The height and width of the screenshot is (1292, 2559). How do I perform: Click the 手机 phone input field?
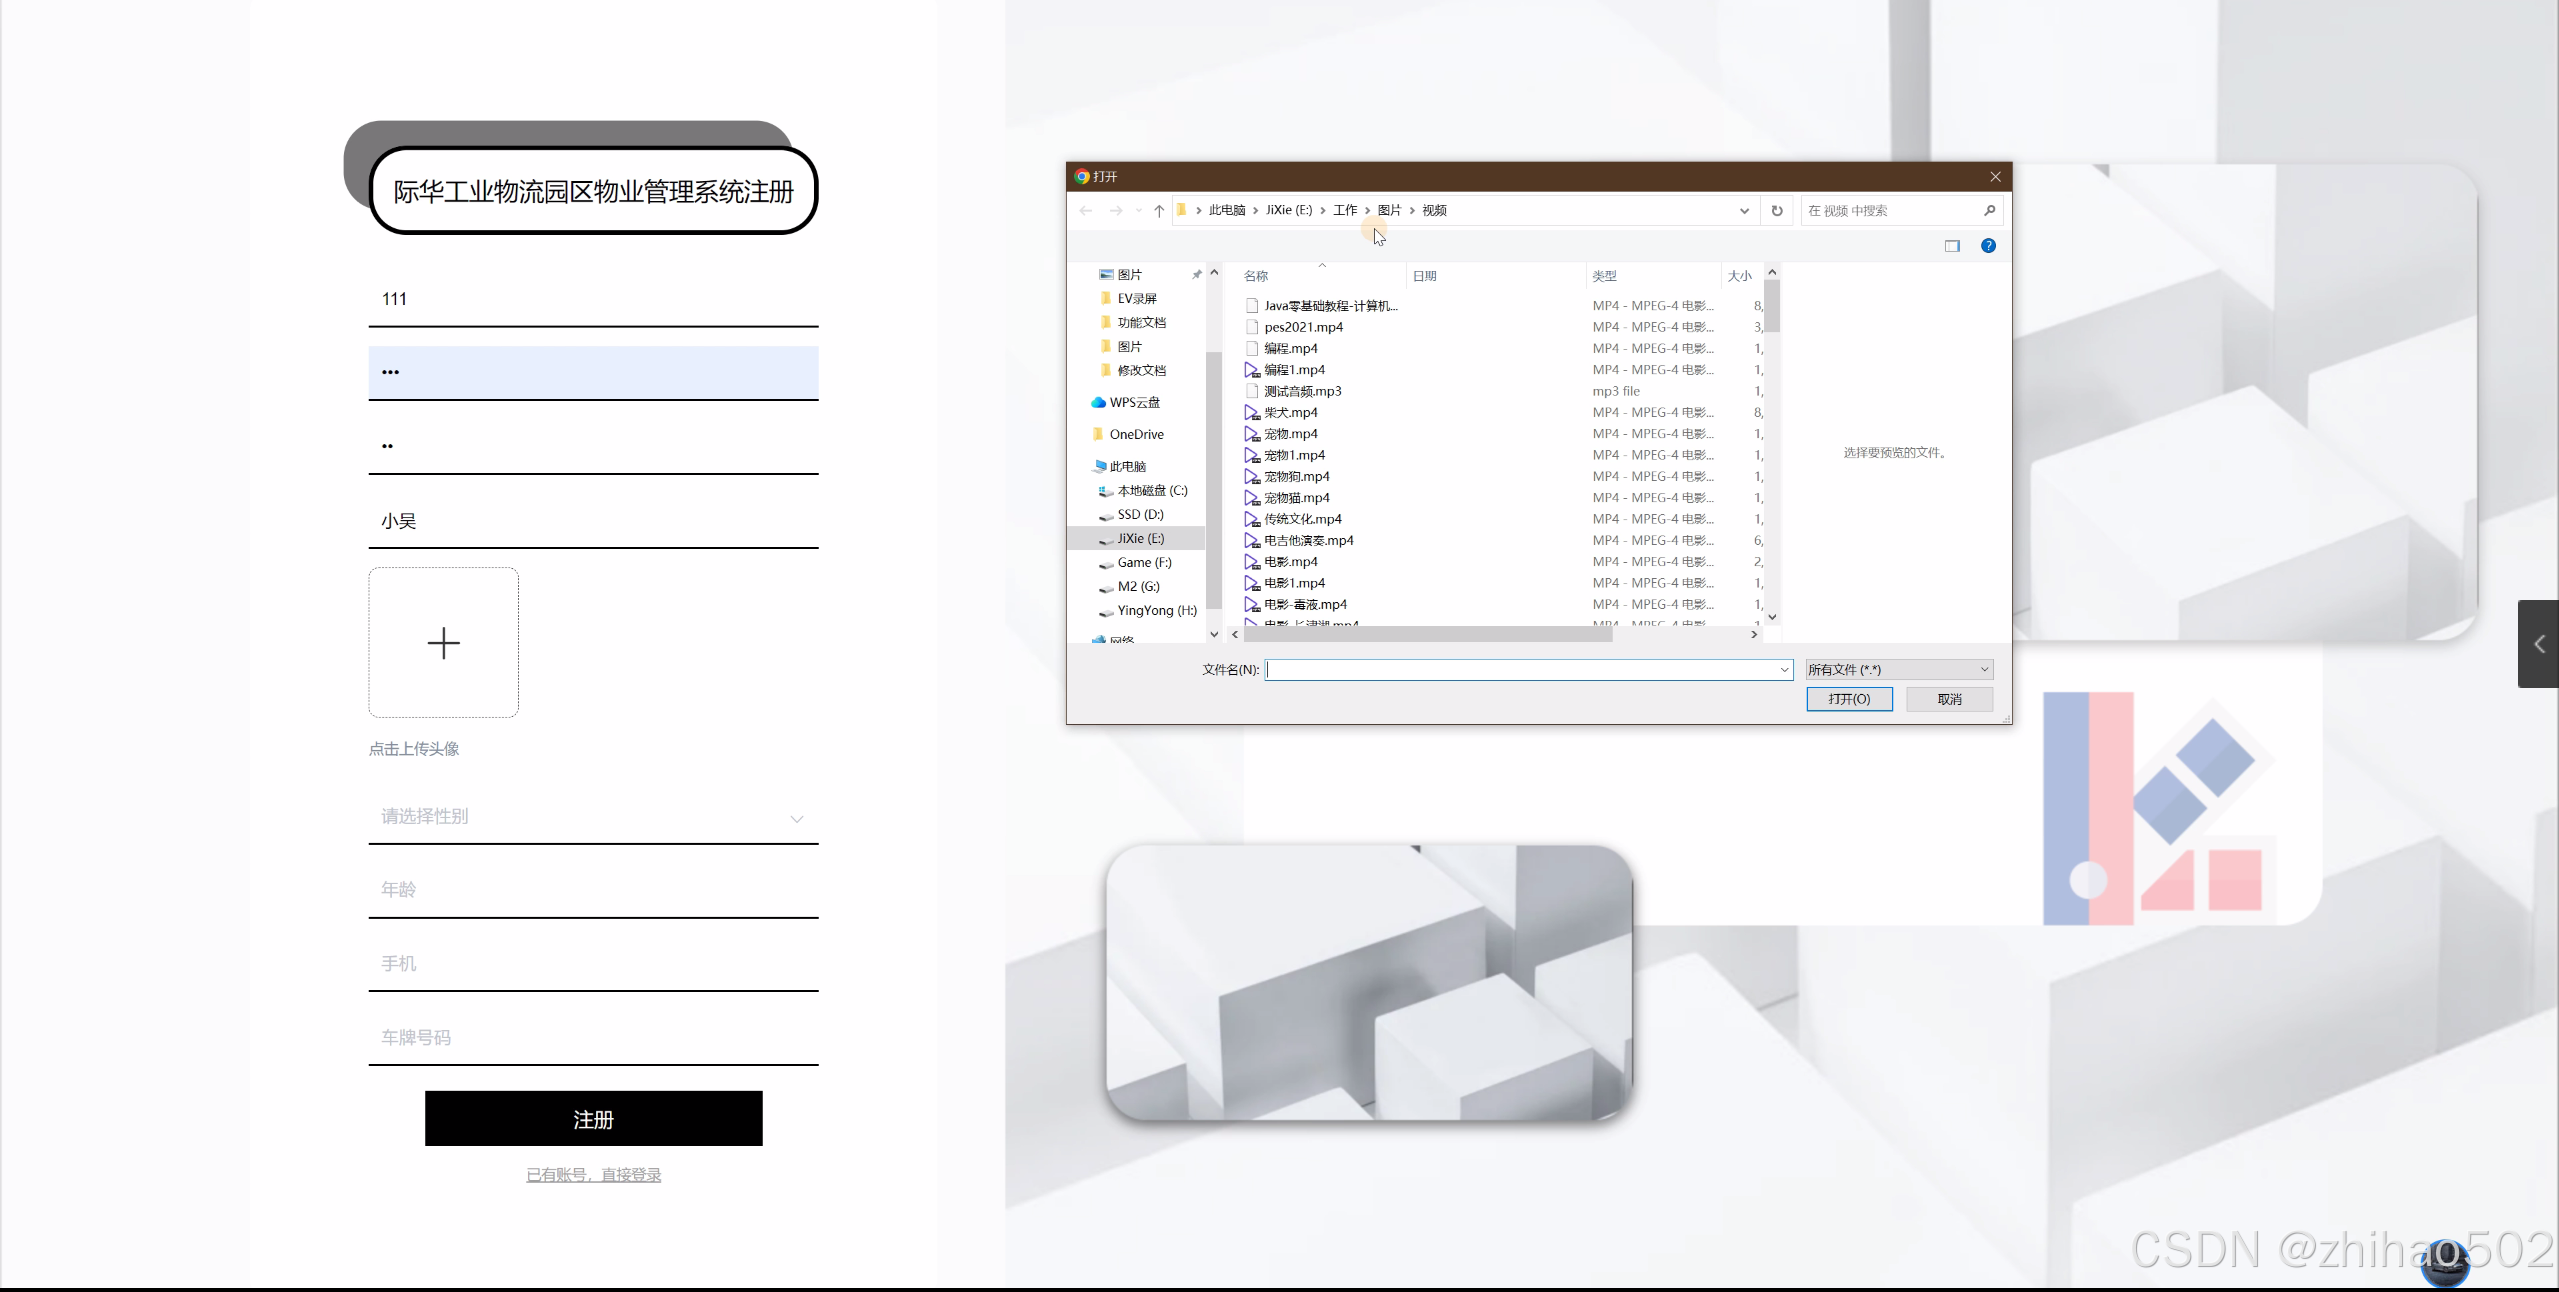(x=593, y=964)
